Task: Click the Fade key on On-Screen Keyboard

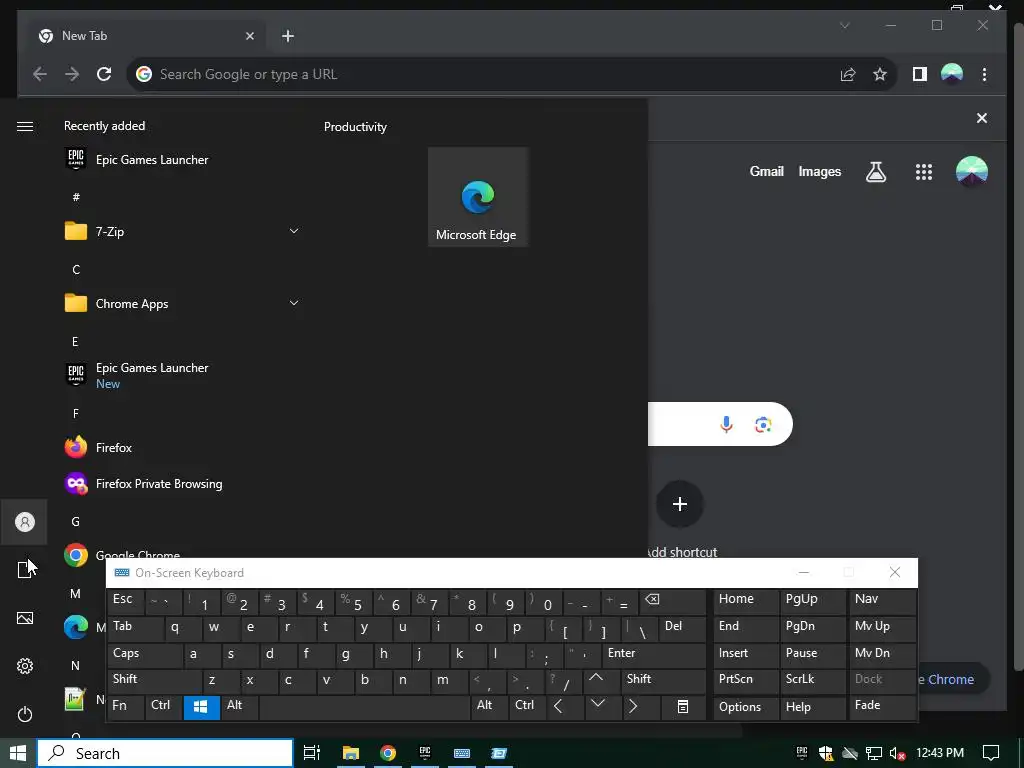Action: (x=882, y=707)
